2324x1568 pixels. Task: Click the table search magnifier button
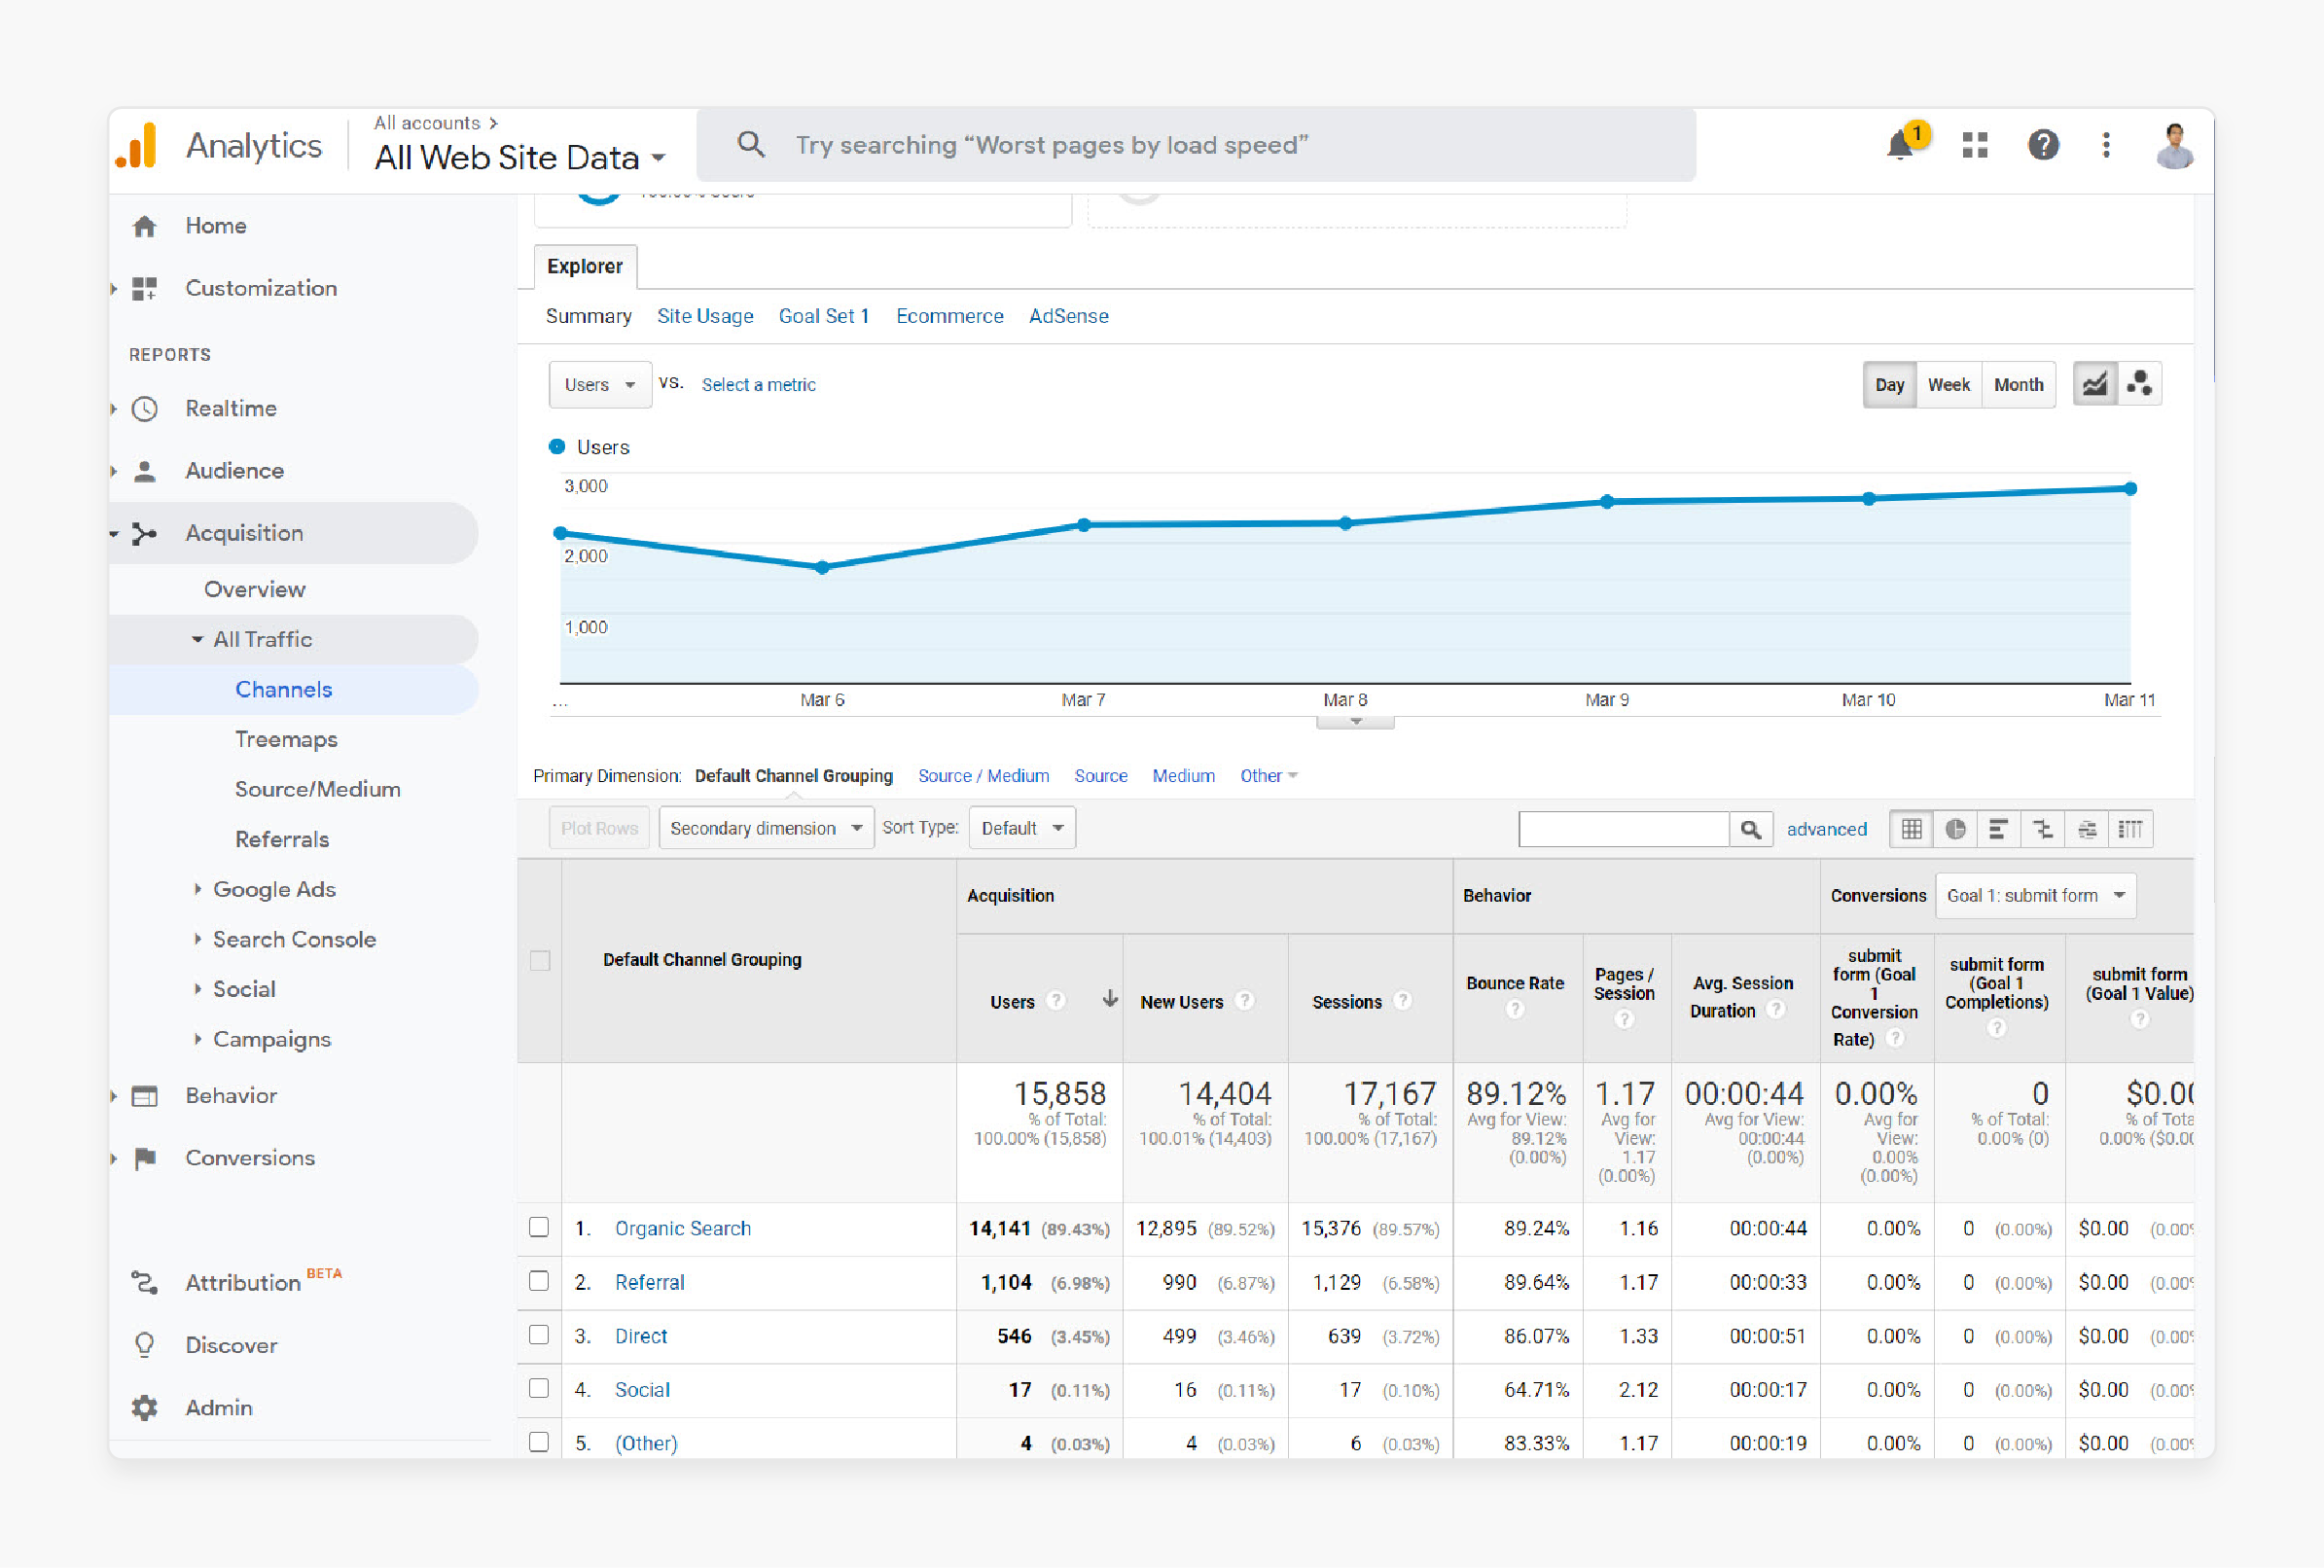coord(1751,829)
